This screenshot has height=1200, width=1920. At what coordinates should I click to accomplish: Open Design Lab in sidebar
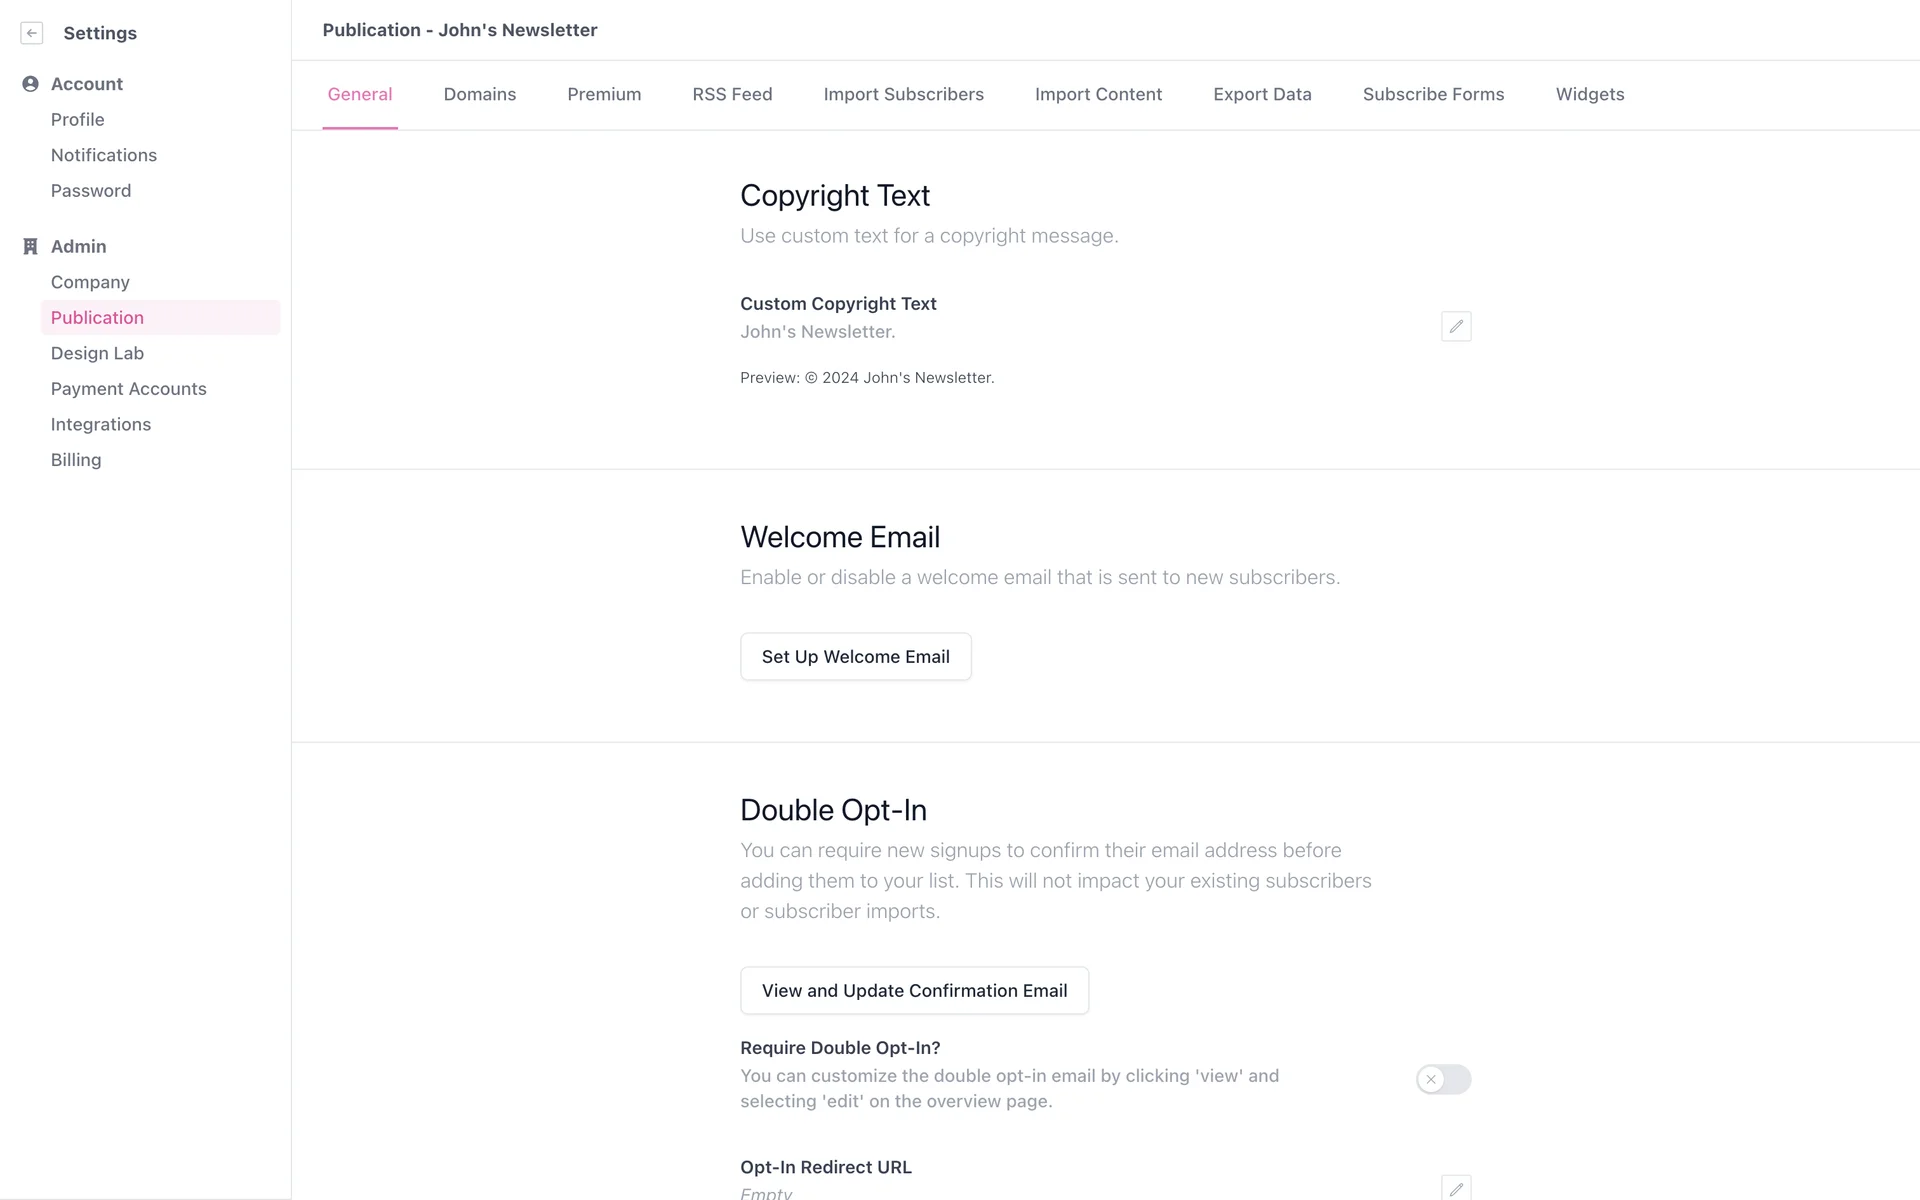(x=97, y=353)
